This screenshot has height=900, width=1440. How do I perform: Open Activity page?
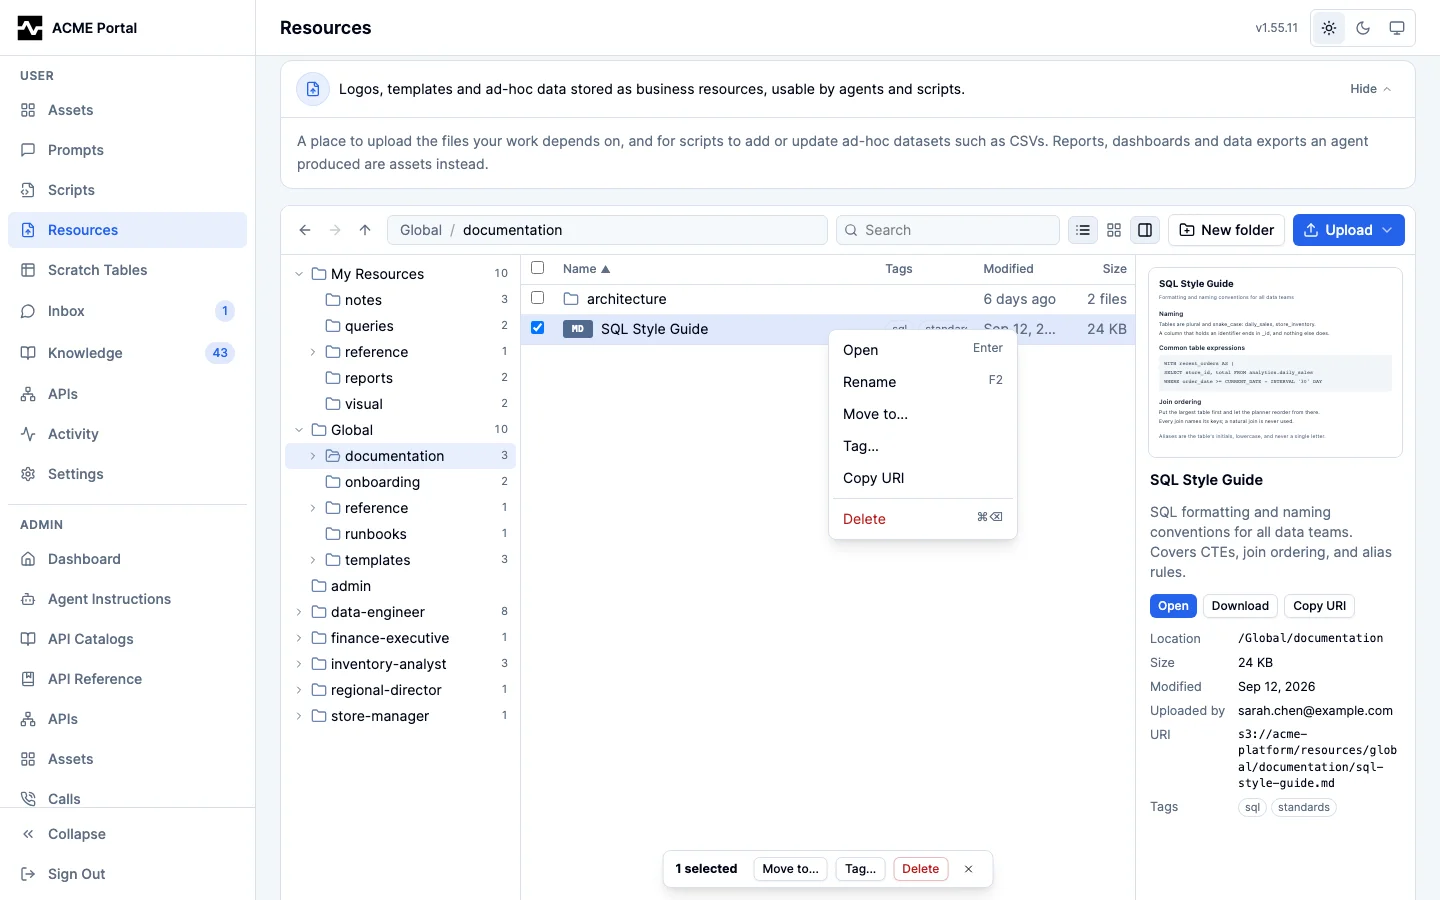127,434
